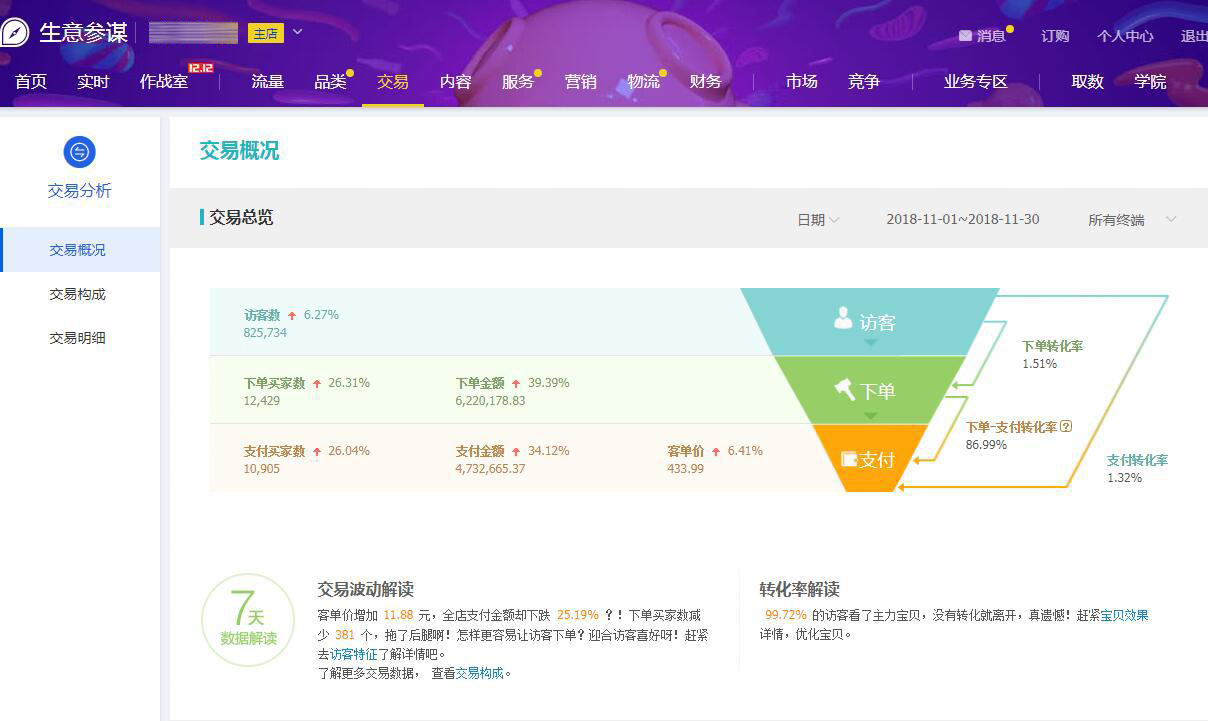Click the 交易分析 circular sidebar icon
The image size is (1208, 721).
click(79, 152)
